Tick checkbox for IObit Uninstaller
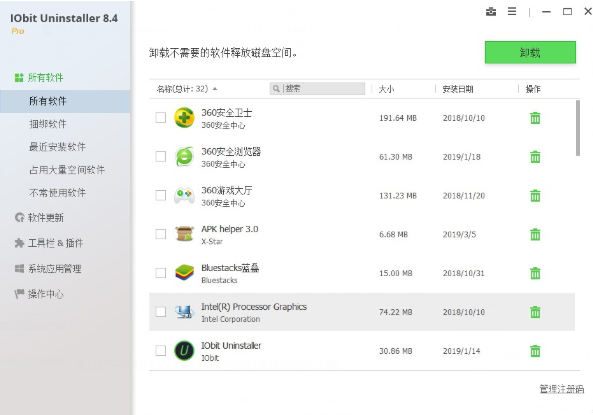The height and width of the screenshot is (415, 593). 161,351
